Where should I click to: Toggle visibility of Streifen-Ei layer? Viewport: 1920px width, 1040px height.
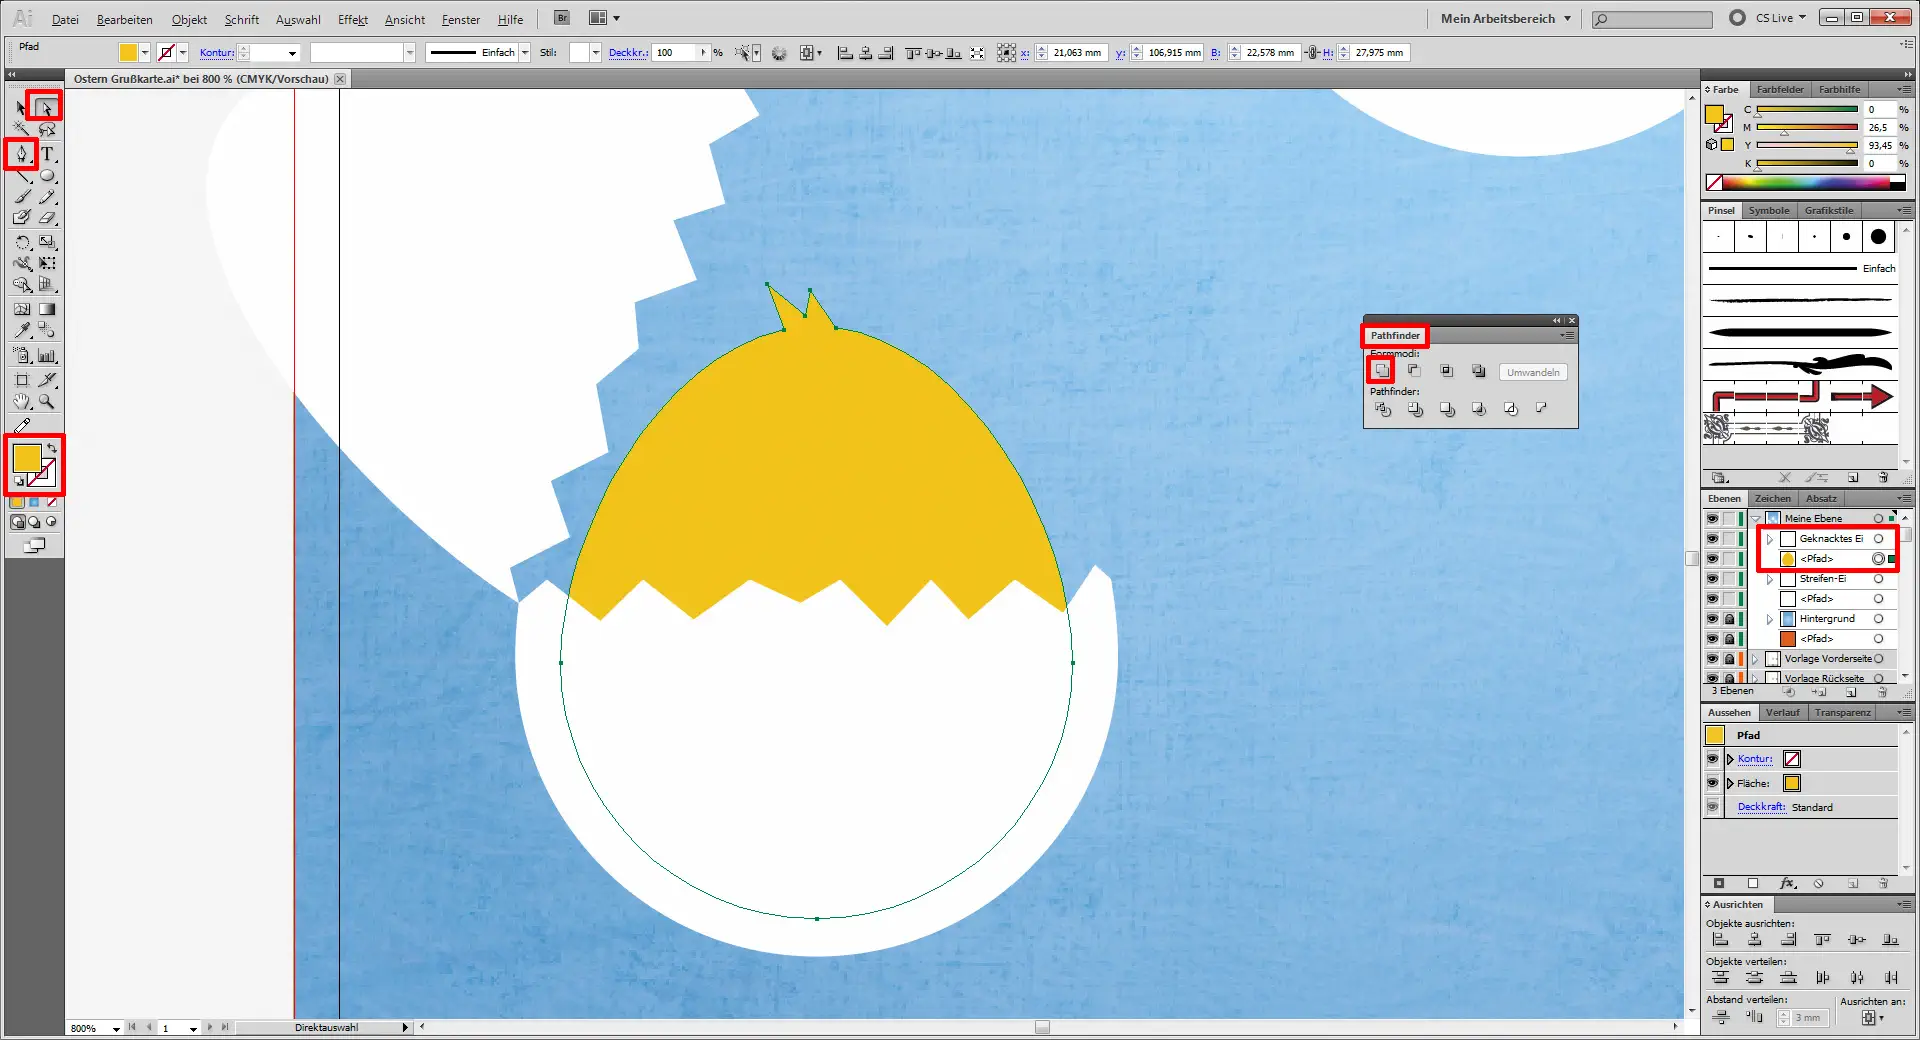pyautogui.click(x=1712, y=579)
